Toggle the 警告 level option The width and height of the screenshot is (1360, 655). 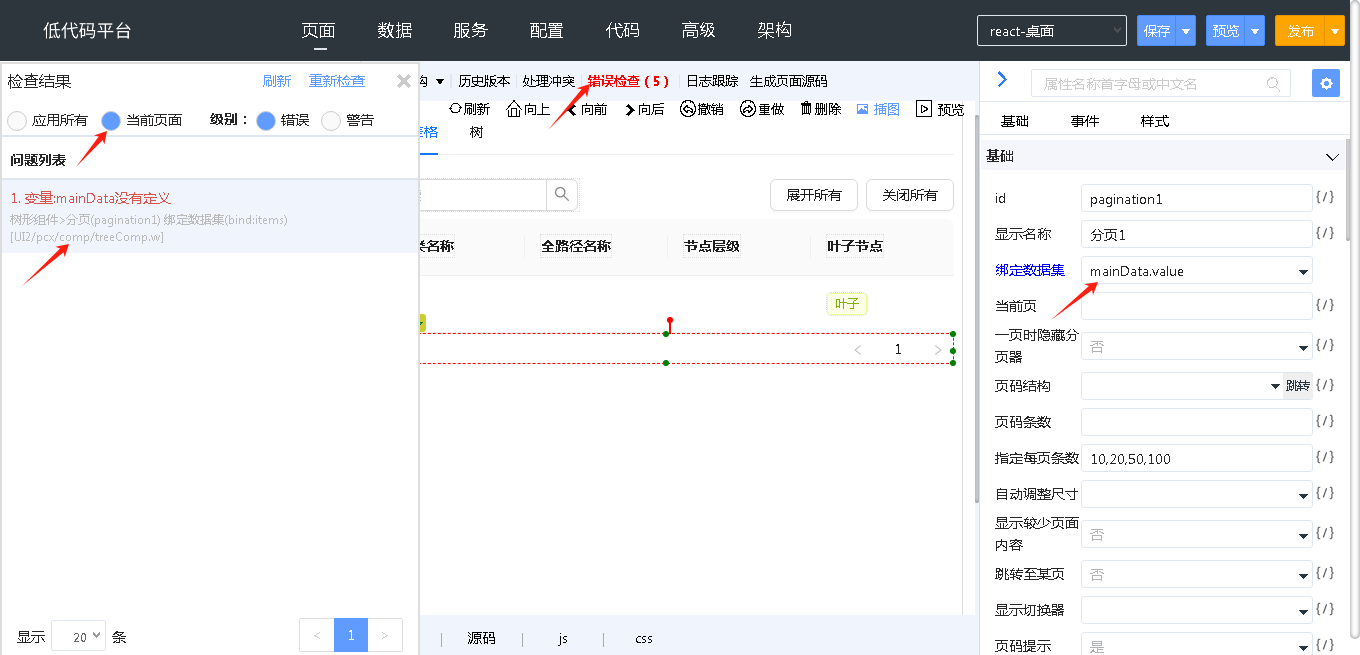point(331,121)
